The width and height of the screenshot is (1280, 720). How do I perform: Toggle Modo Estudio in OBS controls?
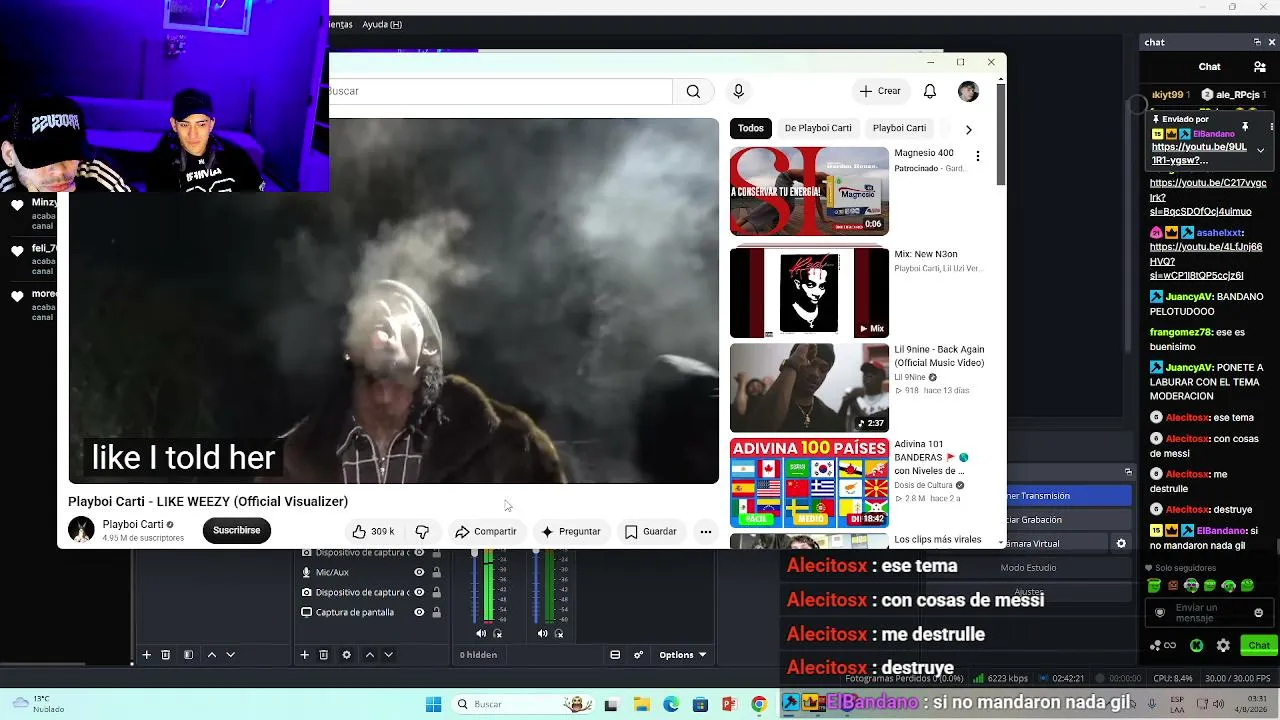pyautogui.click(x=1028, y=568)
